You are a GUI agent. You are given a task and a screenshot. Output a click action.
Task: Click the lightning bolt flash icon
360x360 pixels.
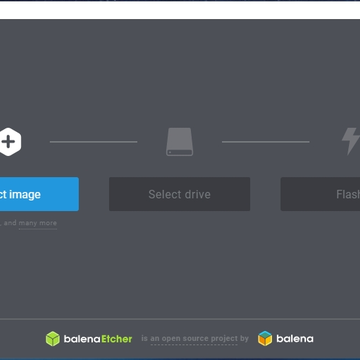(x=351, y=141)
